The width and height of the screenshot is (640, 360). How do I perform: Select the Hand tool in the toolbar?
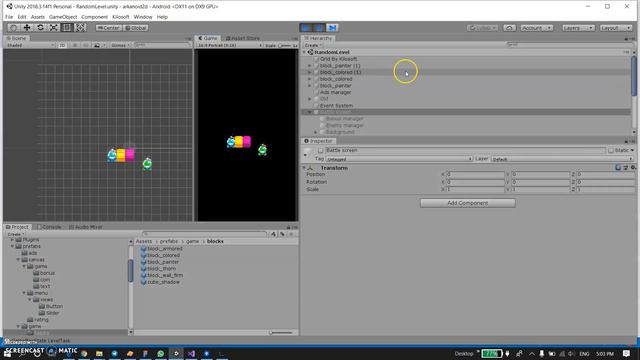coord(13,28)
